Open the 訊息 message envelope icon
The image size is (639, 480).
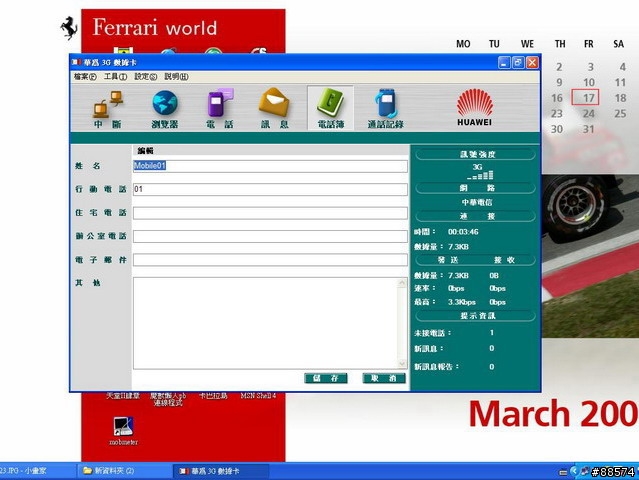pyautogui.click(x=274, y=108)
